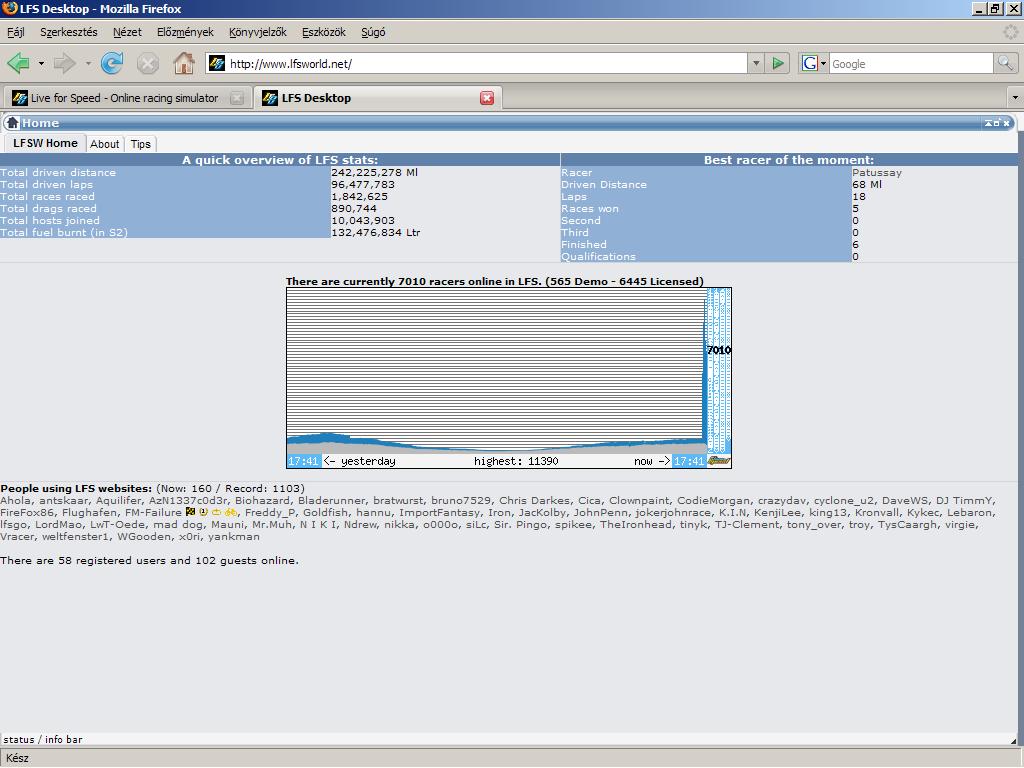This screenshot has height=768, width=1024.
Task: Click the highest: 11390 label
Action: pyautogui.click(x=516, y=461)
